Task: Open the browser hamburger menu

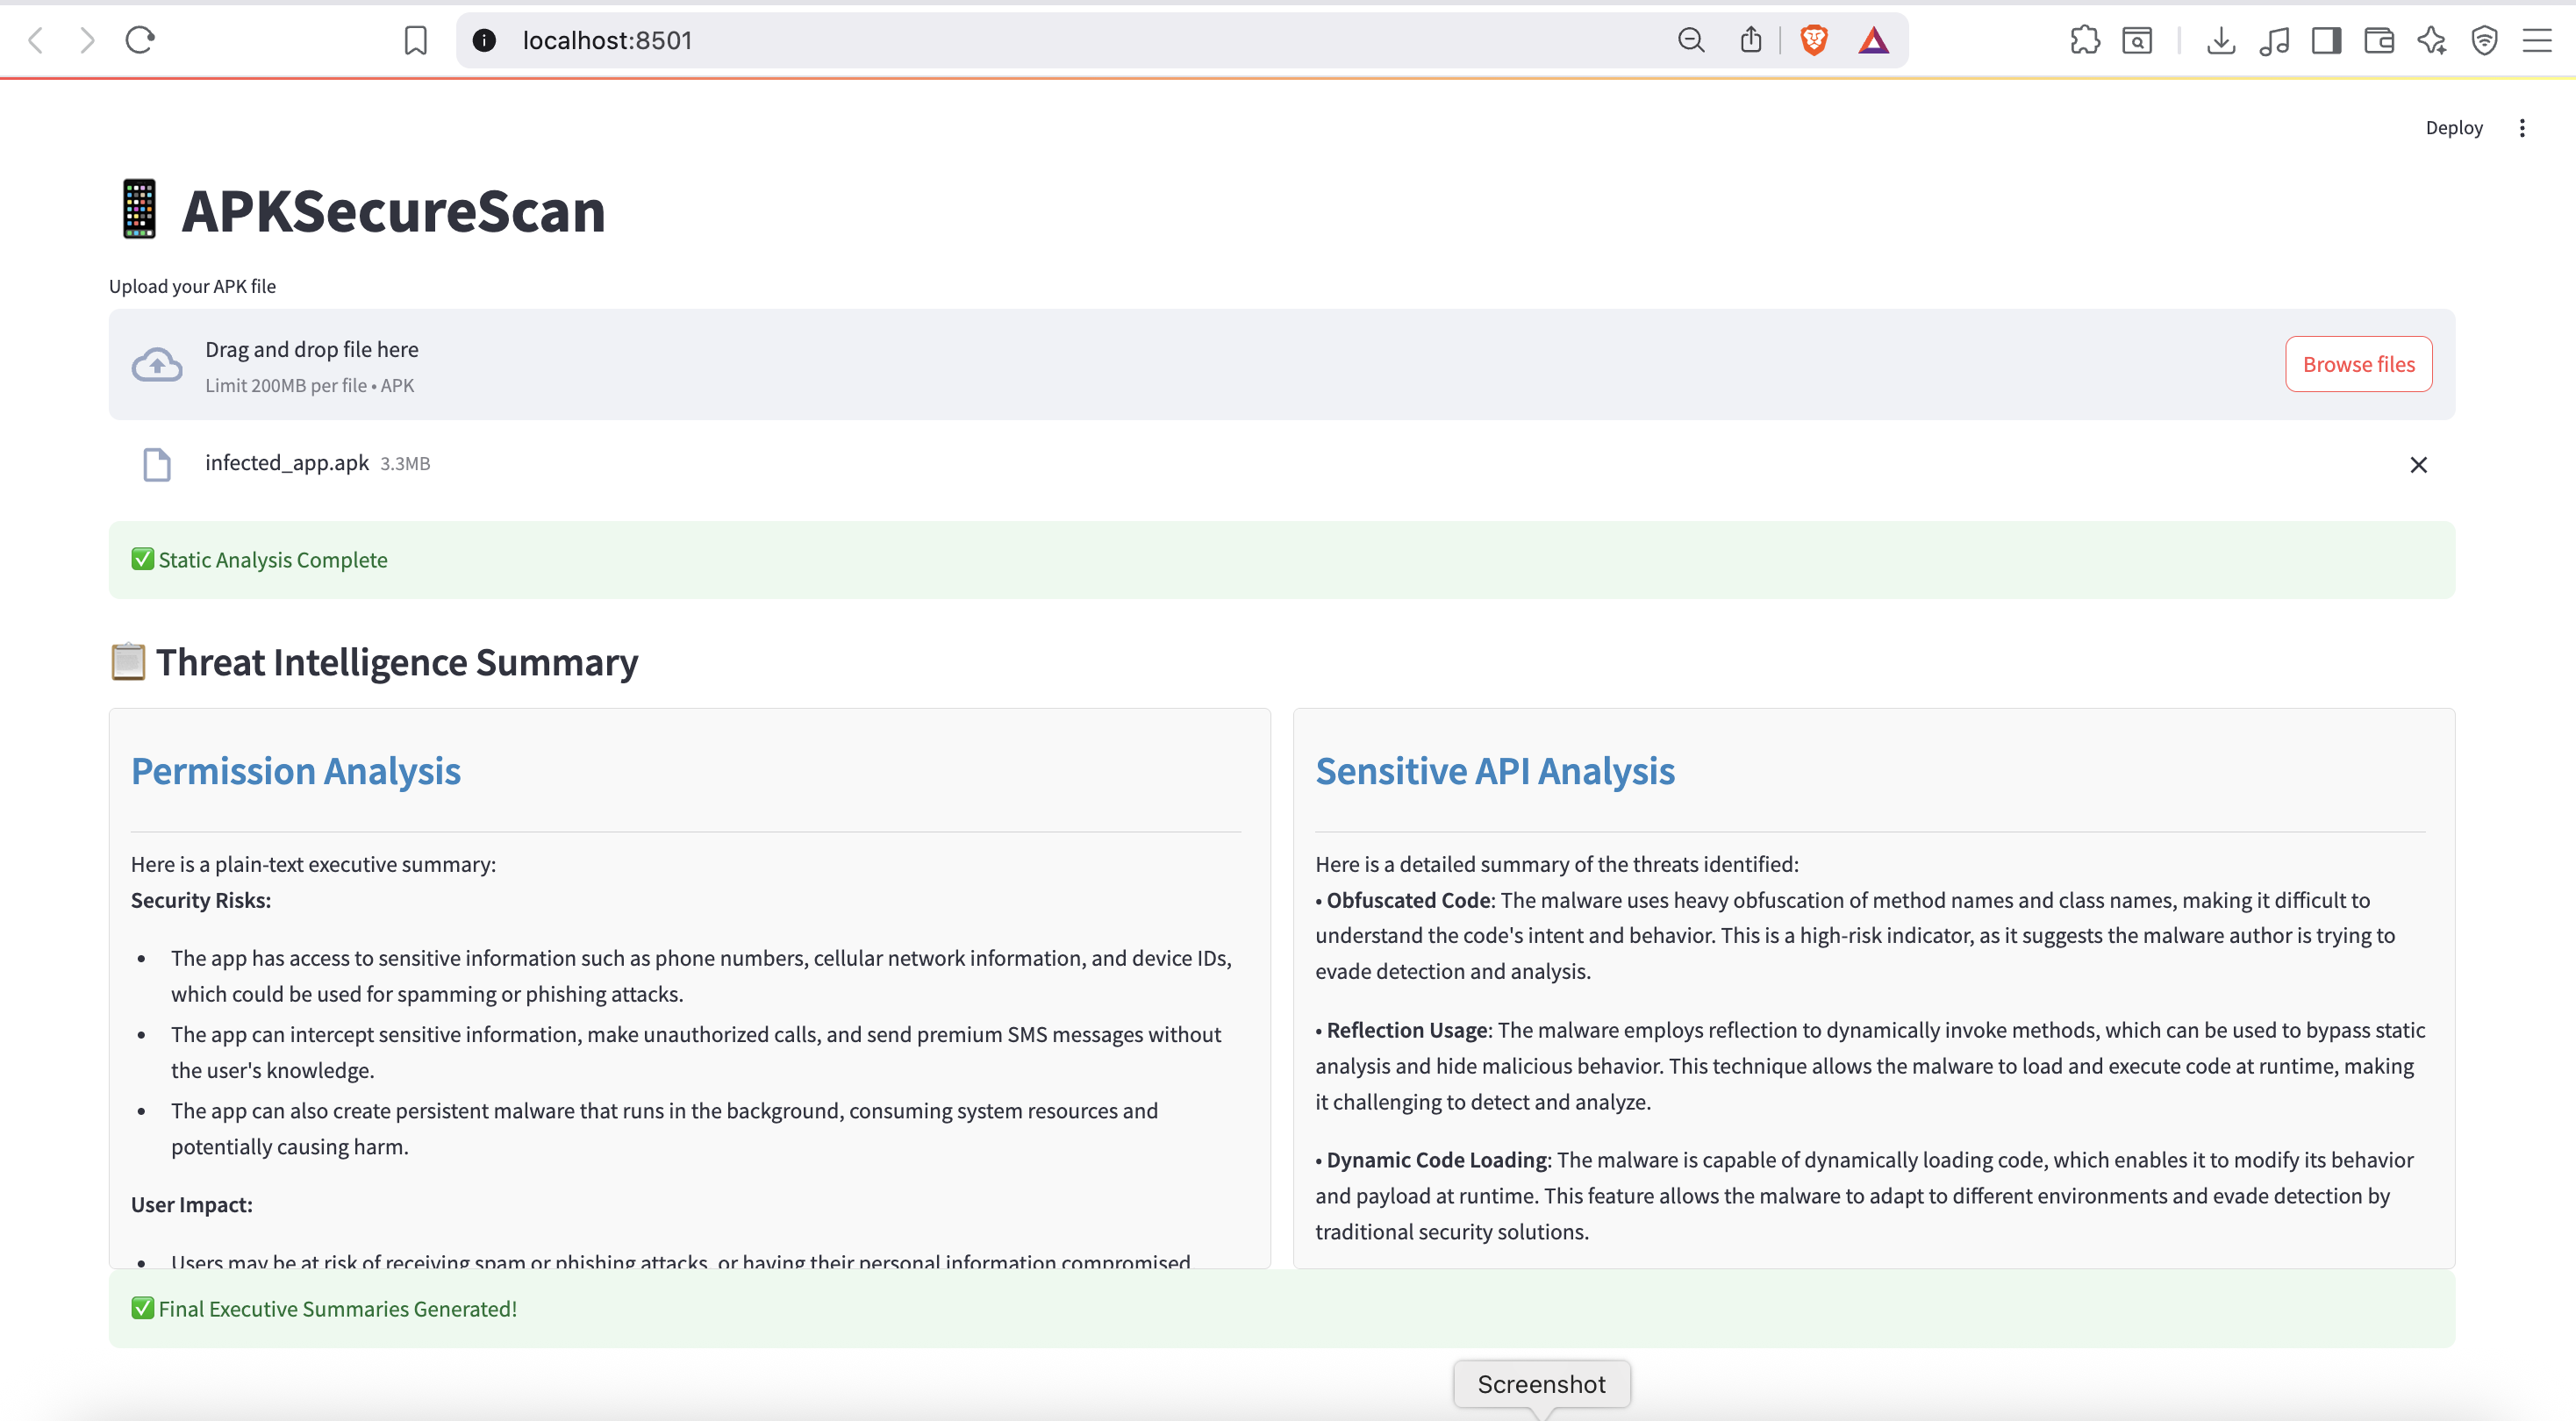Action: click(x=2537, y=40)
